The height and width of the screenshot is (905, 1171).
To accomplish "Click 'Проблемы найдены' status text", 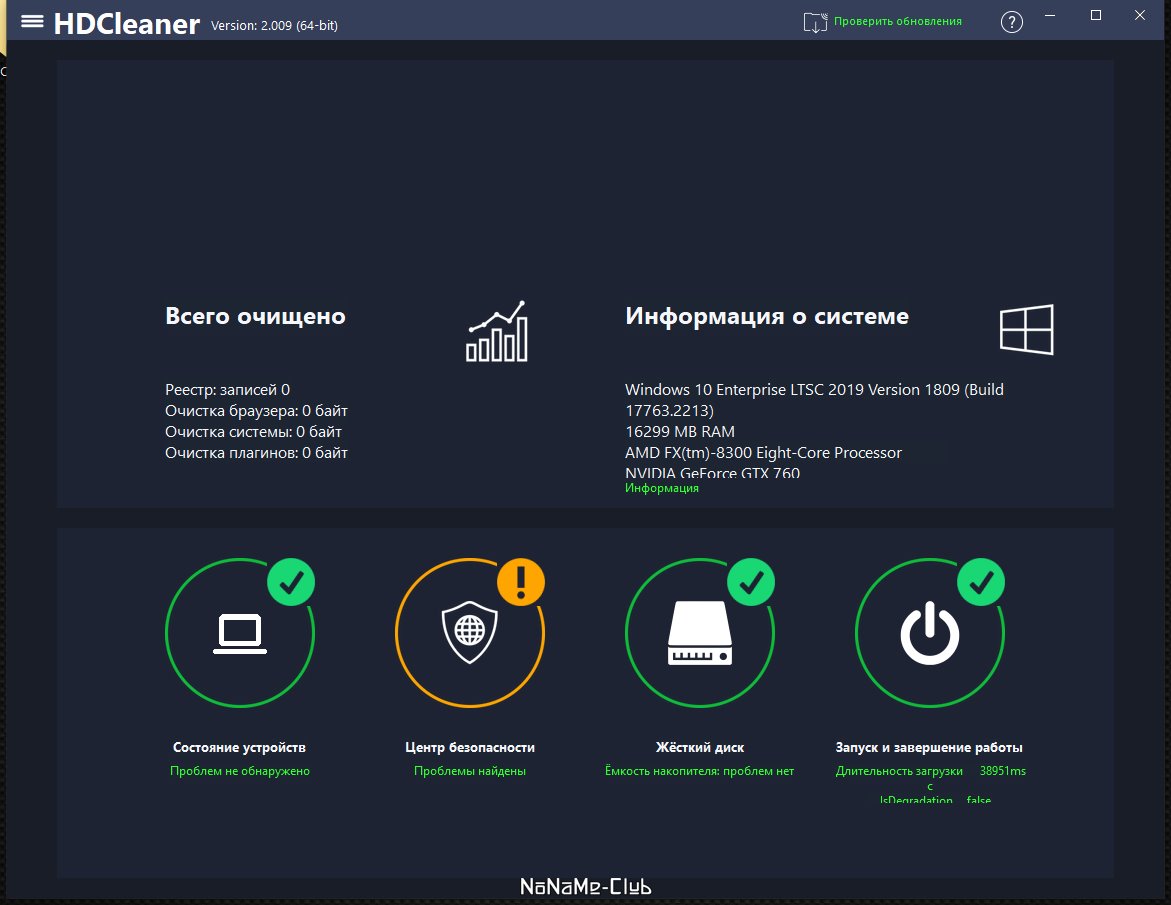I will coord(470,771).
